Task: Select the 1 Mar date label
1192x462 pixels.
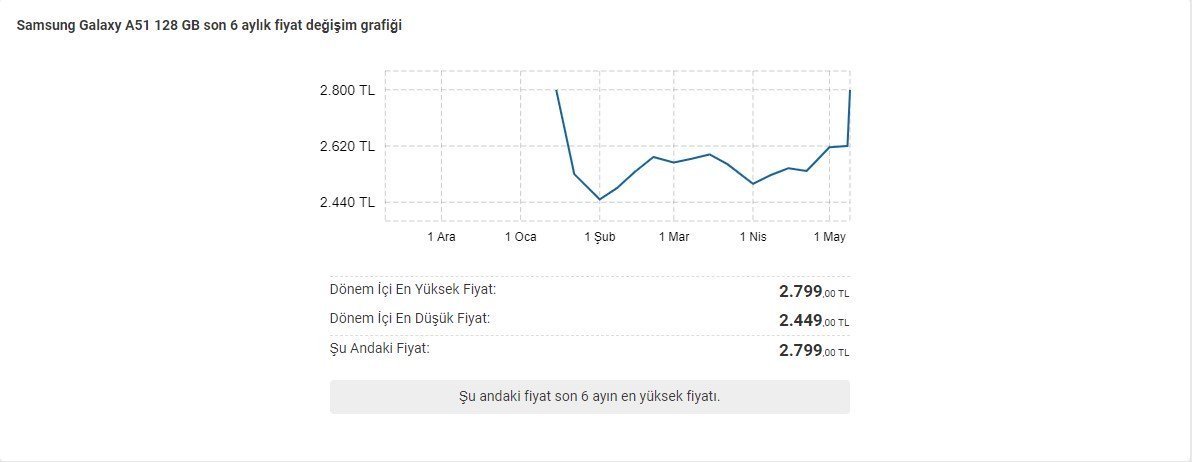Action: pyautogui.click(x=674, y=237)
